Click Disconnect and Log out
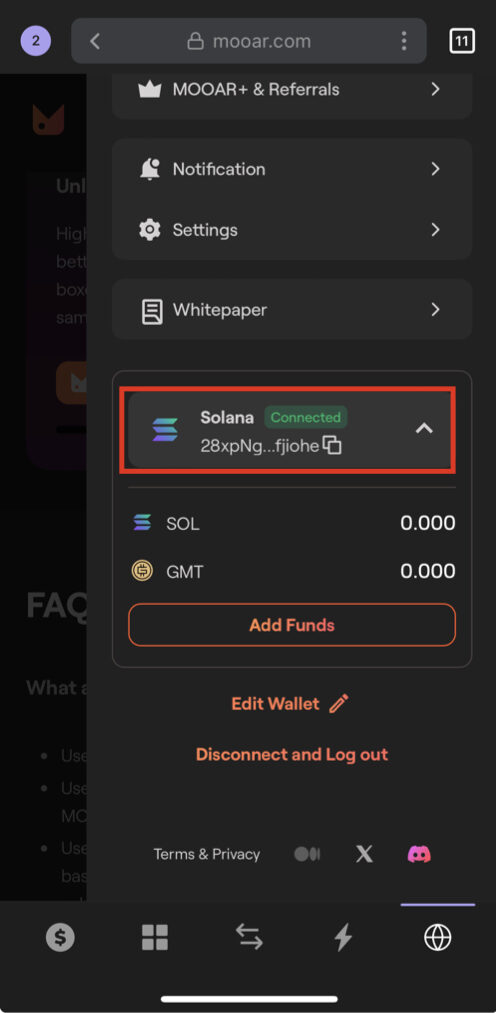 tap(292, 755)
